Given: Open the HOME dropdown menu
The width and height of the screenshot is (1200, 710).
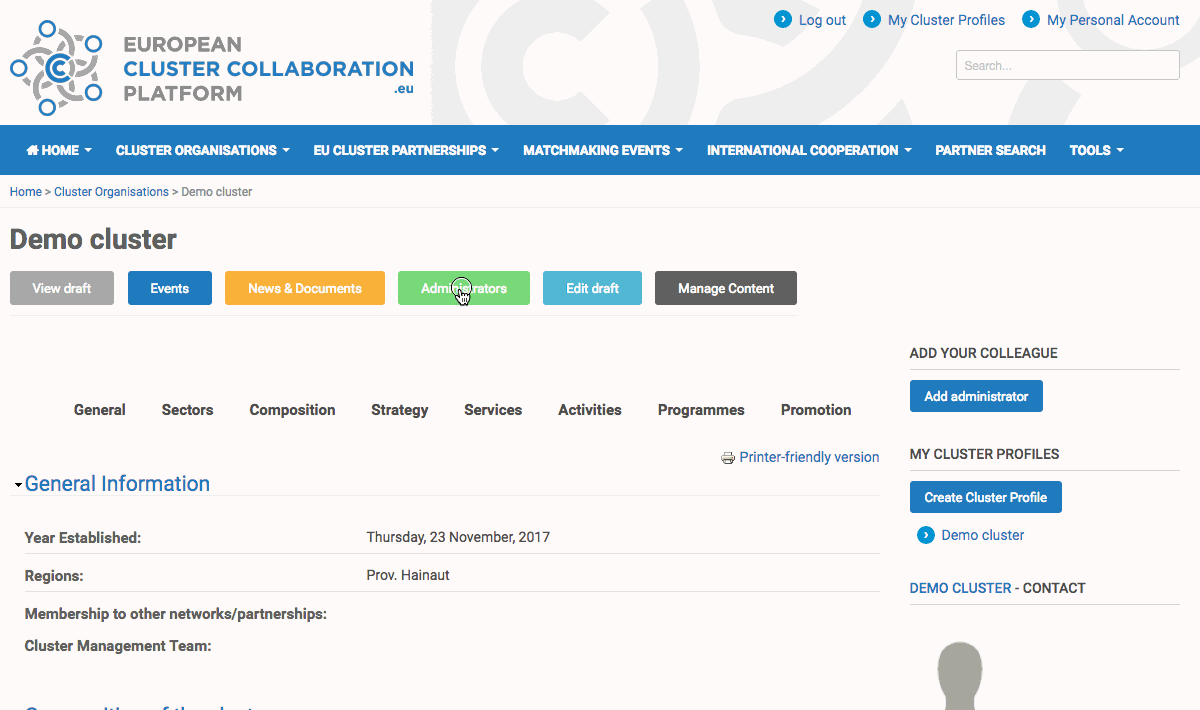Looking at the screenshot, I should click(59, 150).
